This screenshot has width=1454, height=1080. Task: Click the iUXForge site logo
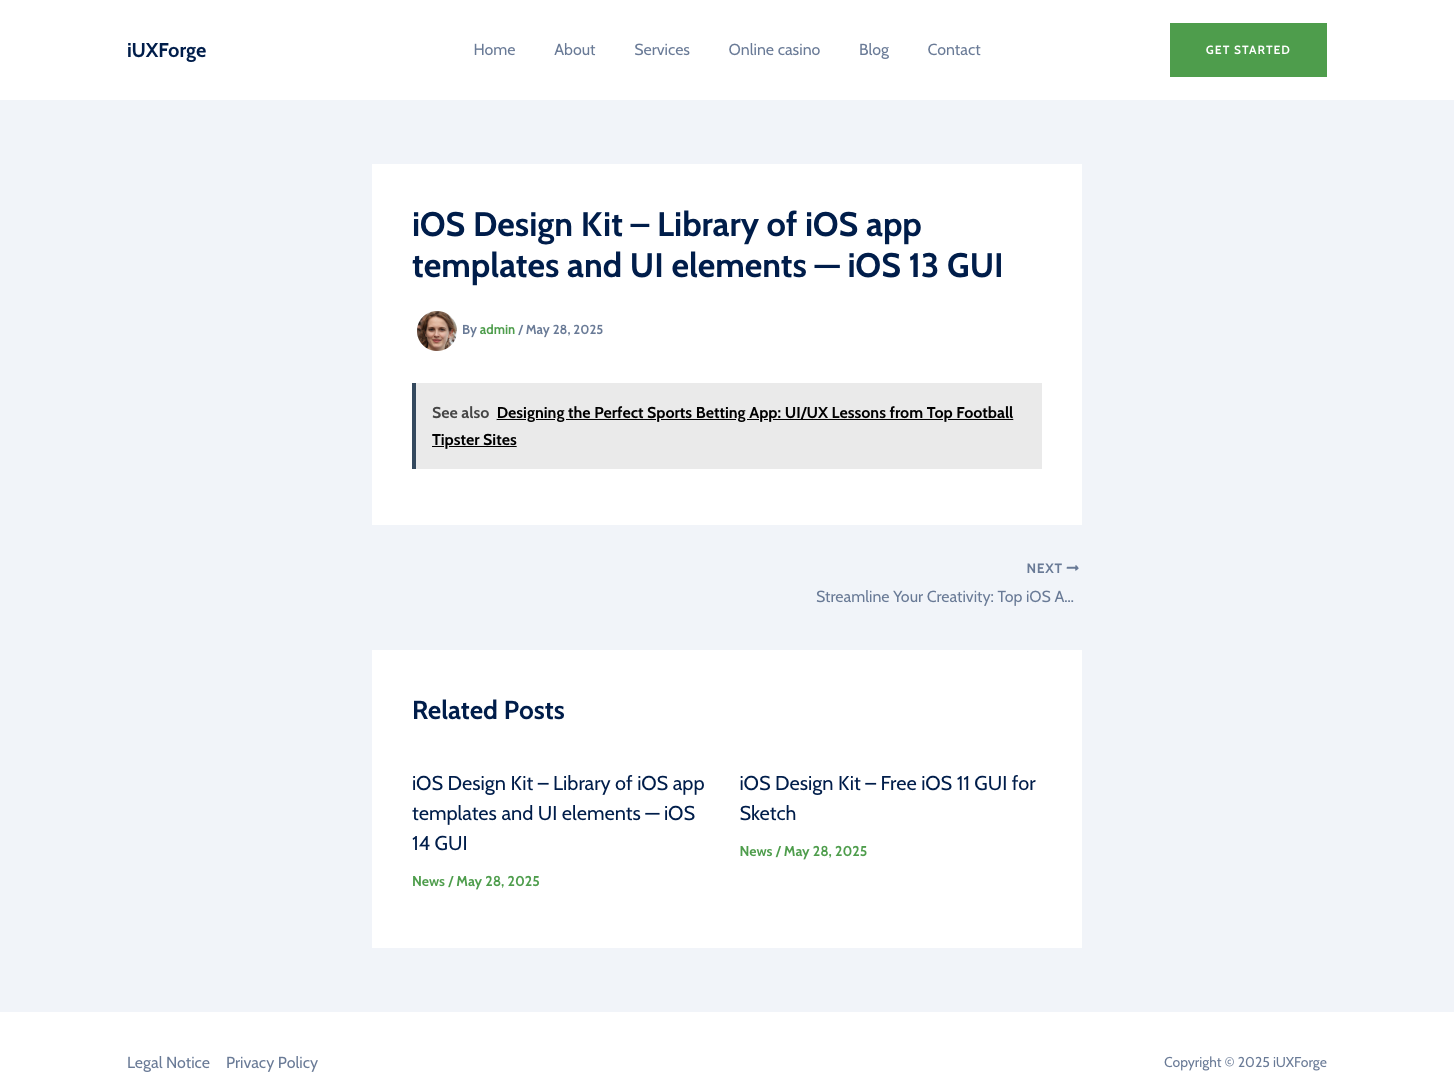[x=166, y=50]
